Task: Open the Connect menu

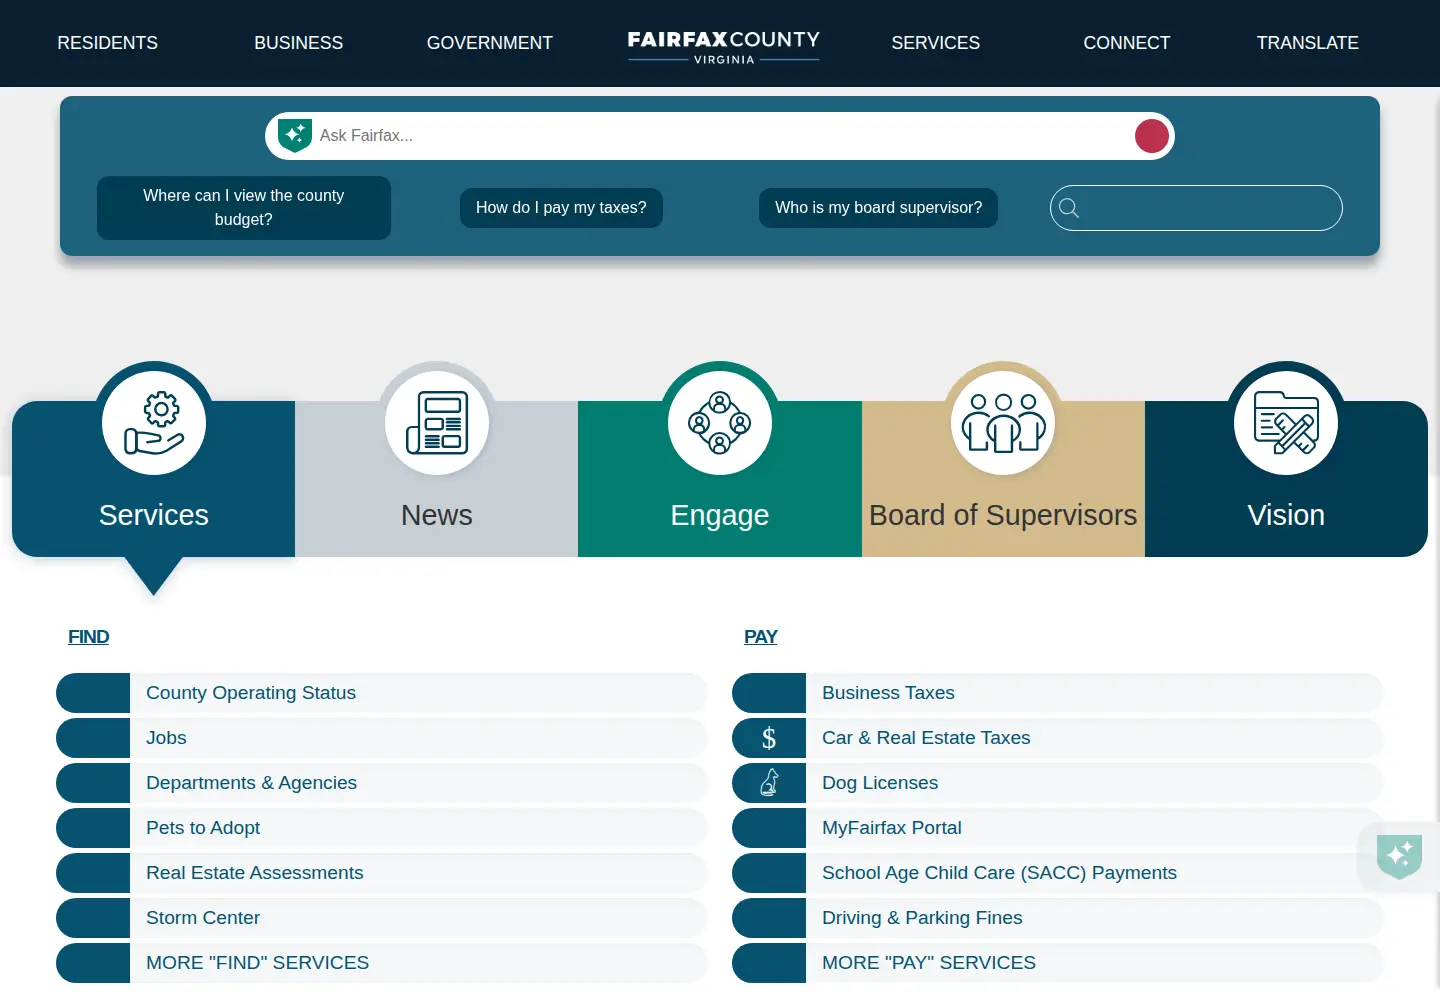Action: click(1127, 43)
